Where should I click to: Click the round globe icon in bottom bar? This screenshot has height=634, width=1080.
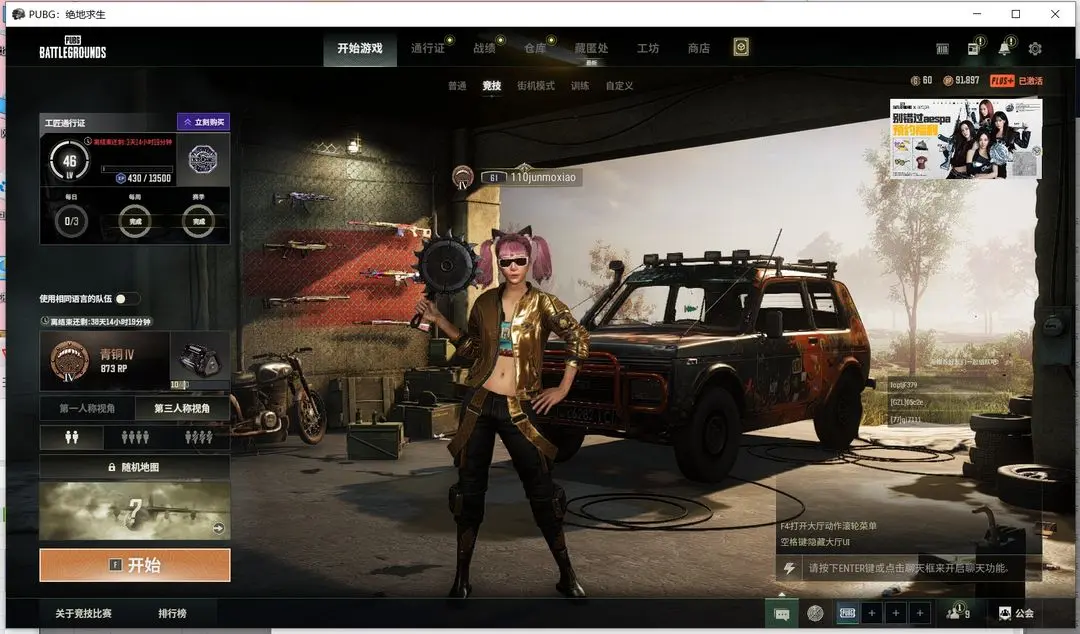click(815, 613)
